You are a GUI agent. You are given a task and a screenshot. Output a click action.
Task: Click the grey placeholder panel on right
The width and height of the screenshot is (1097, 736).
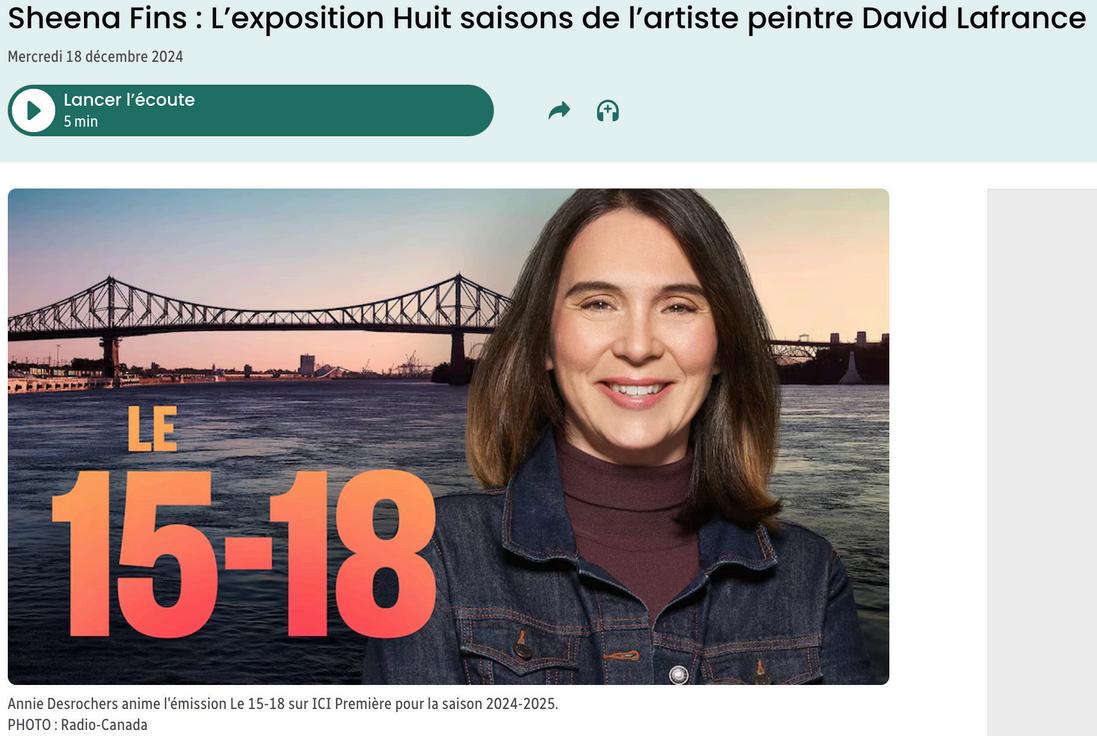1042,462
